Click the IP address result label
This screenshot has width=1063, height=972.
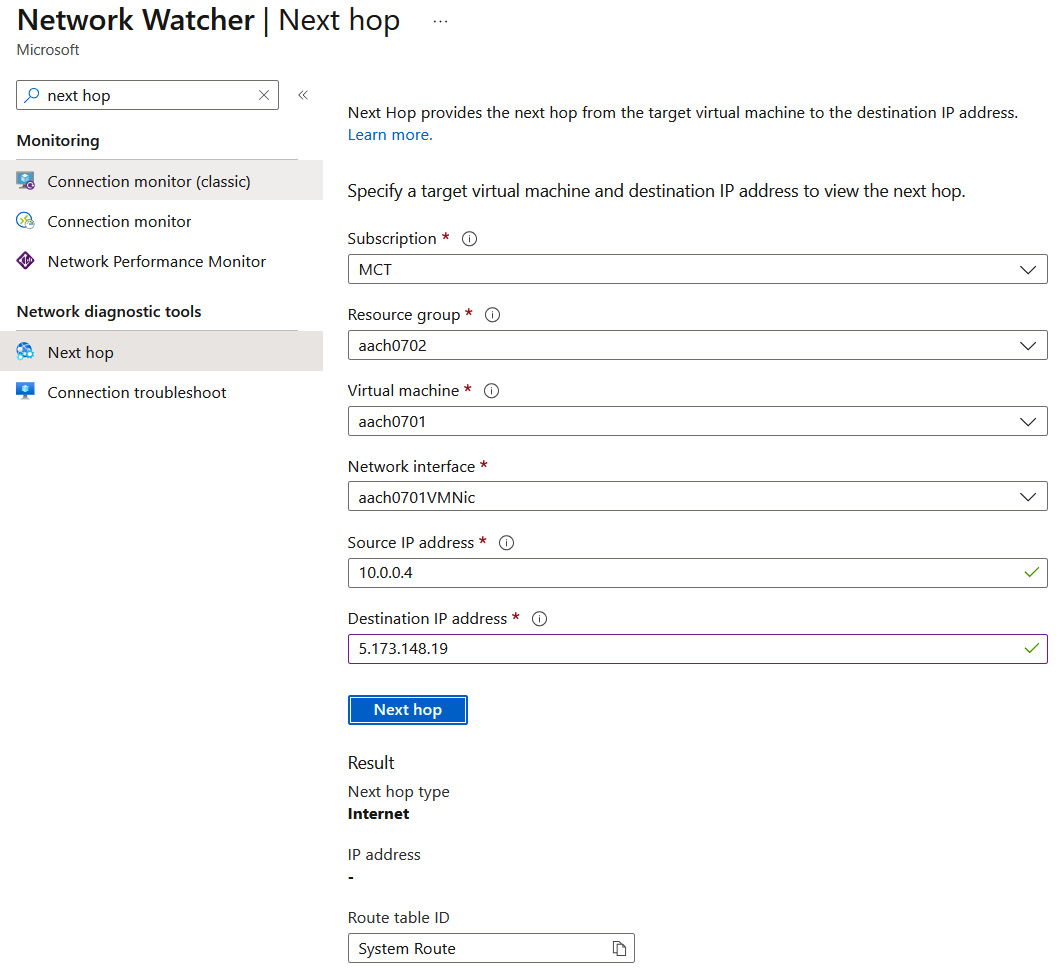point(384,854)
